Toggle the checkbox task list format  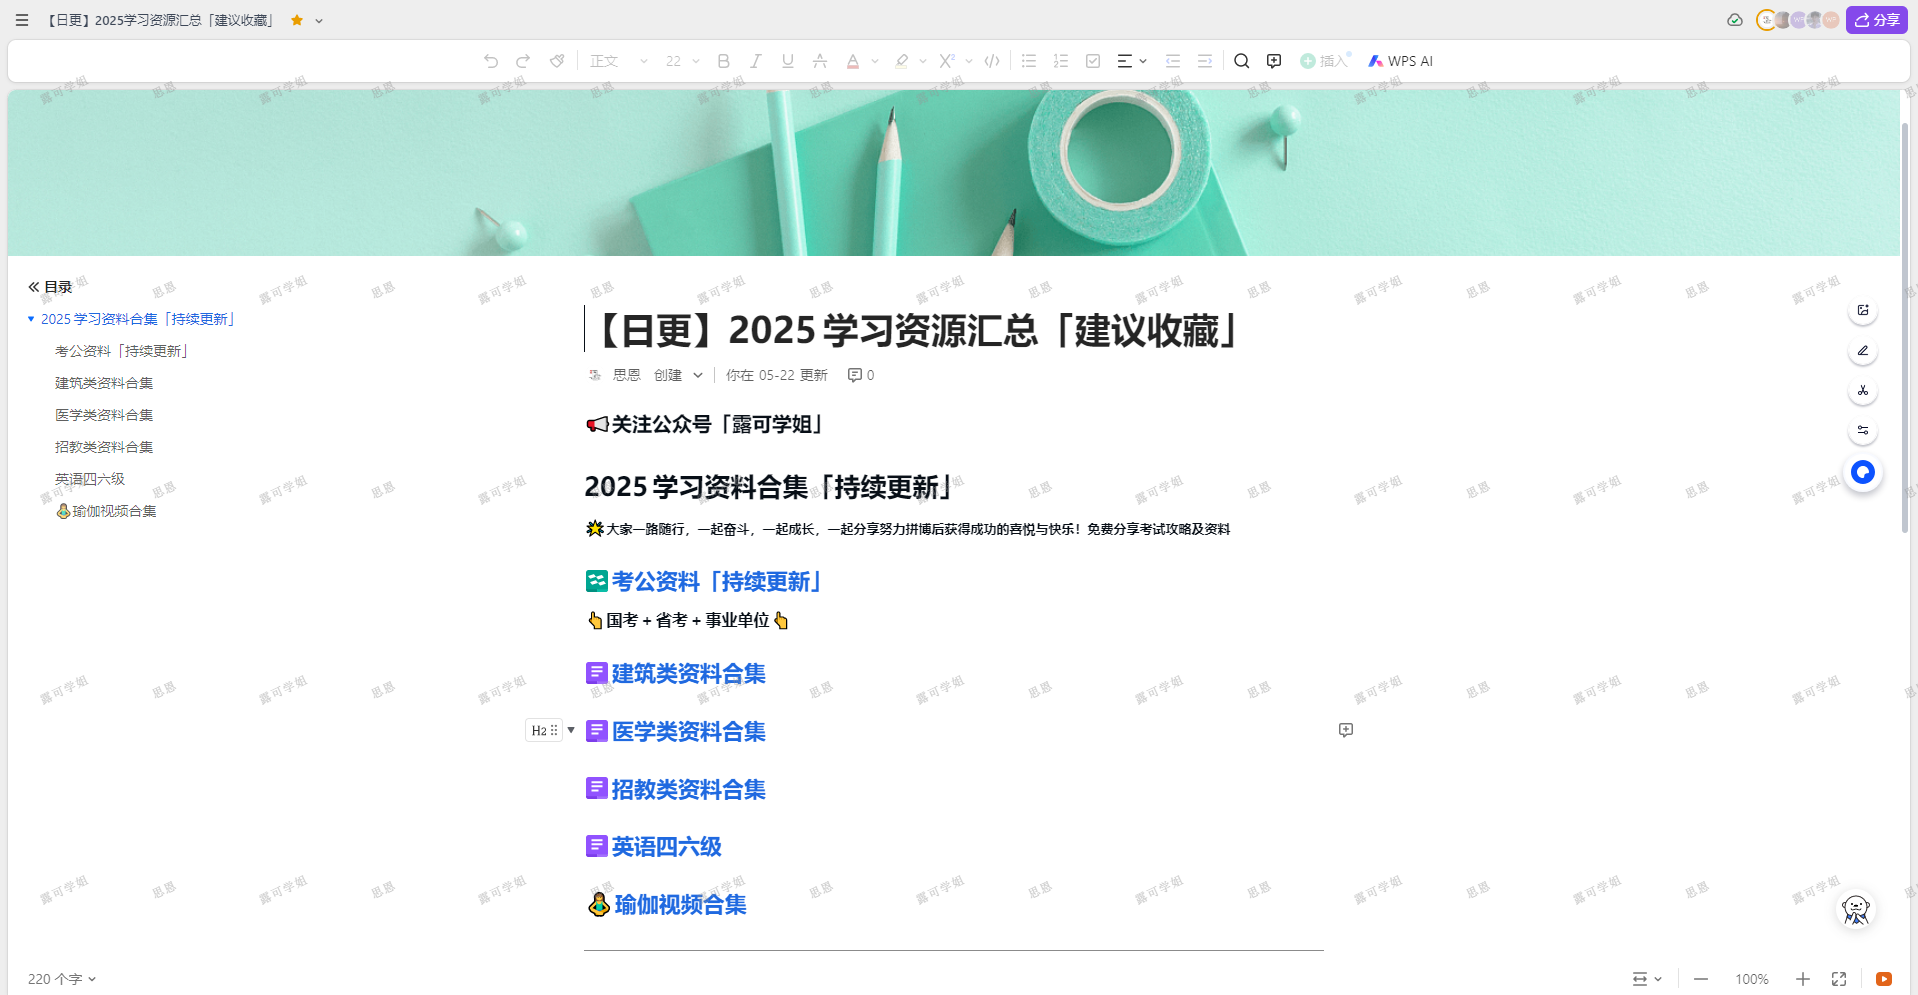1093,61
